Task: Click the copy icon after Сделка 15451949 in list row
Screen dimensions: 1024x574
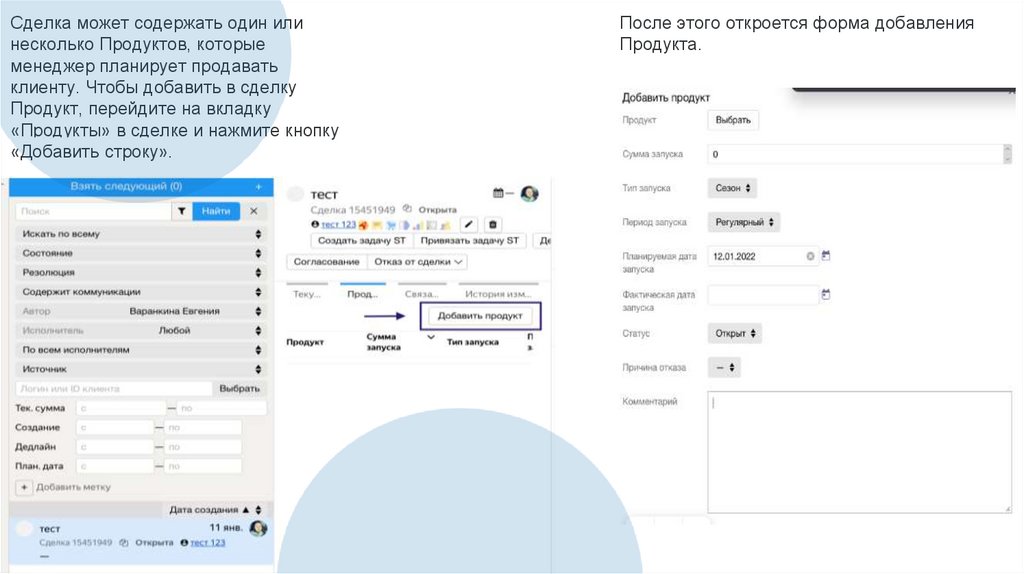Action: pos(123,543)
